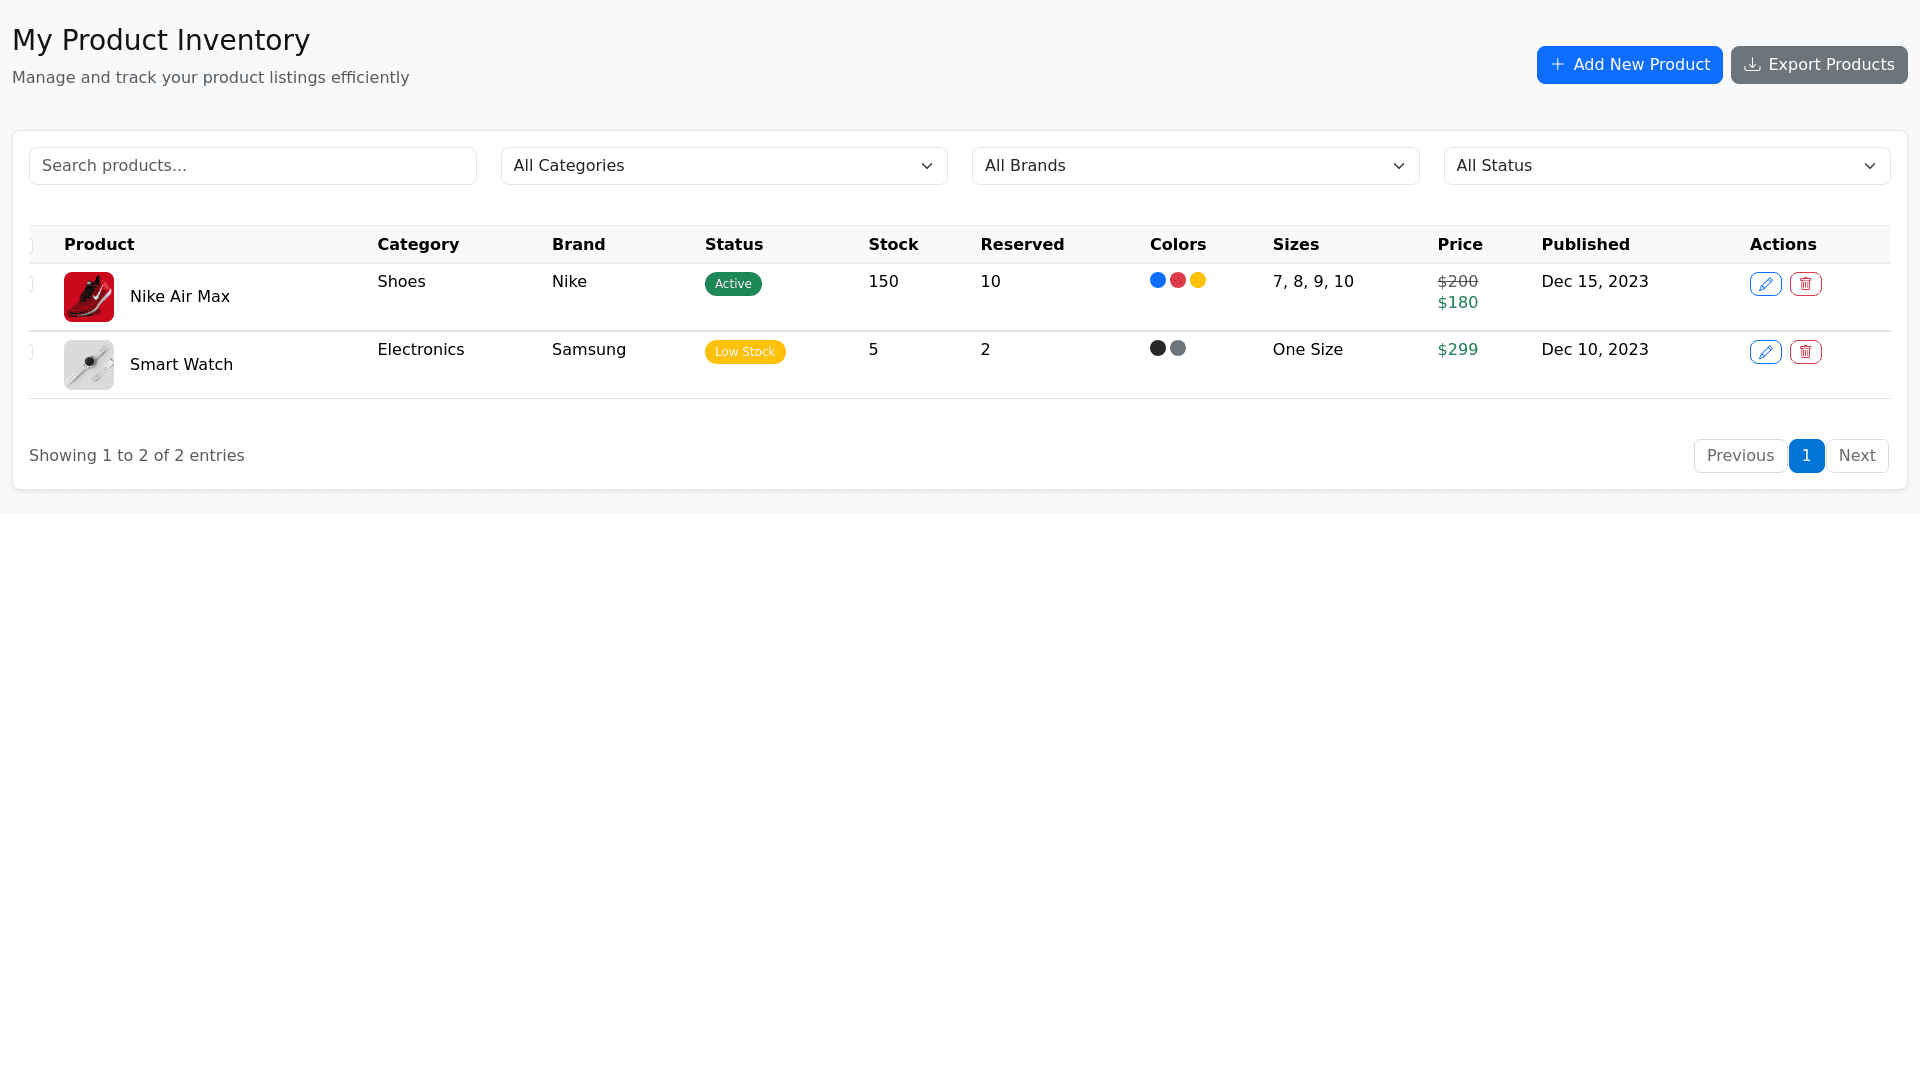Click the pencil icon for Smart Watch
The image size is (1920, 1080).
pos(1765,352)
